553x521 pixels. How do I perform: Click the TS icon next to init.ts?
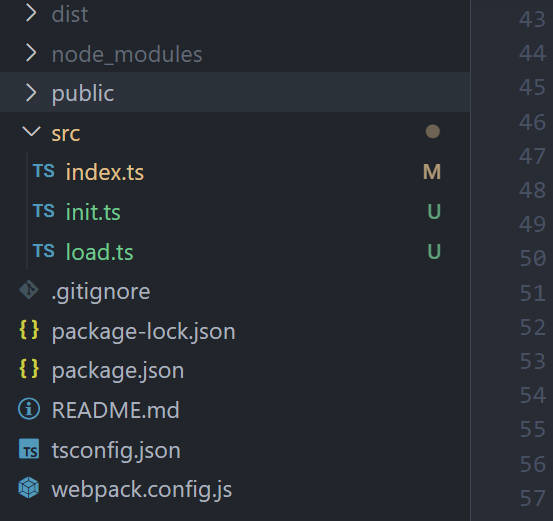44,211
